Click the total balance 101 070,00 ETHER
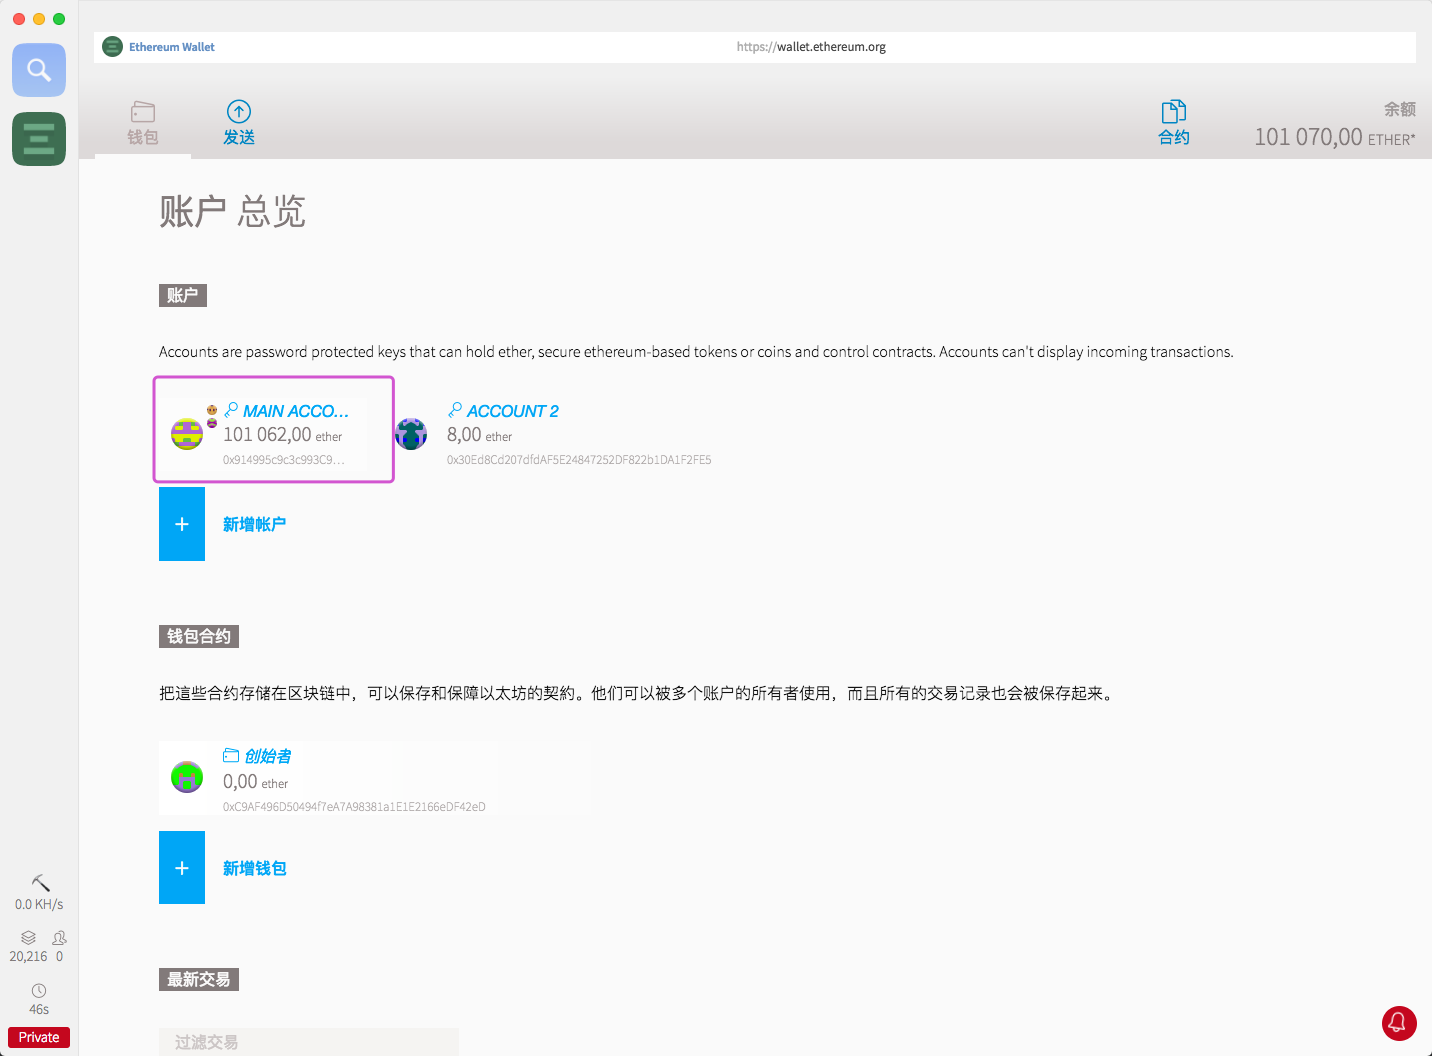The width and height of the screenshot is (1432, 1056). (x=1335, y=137)
